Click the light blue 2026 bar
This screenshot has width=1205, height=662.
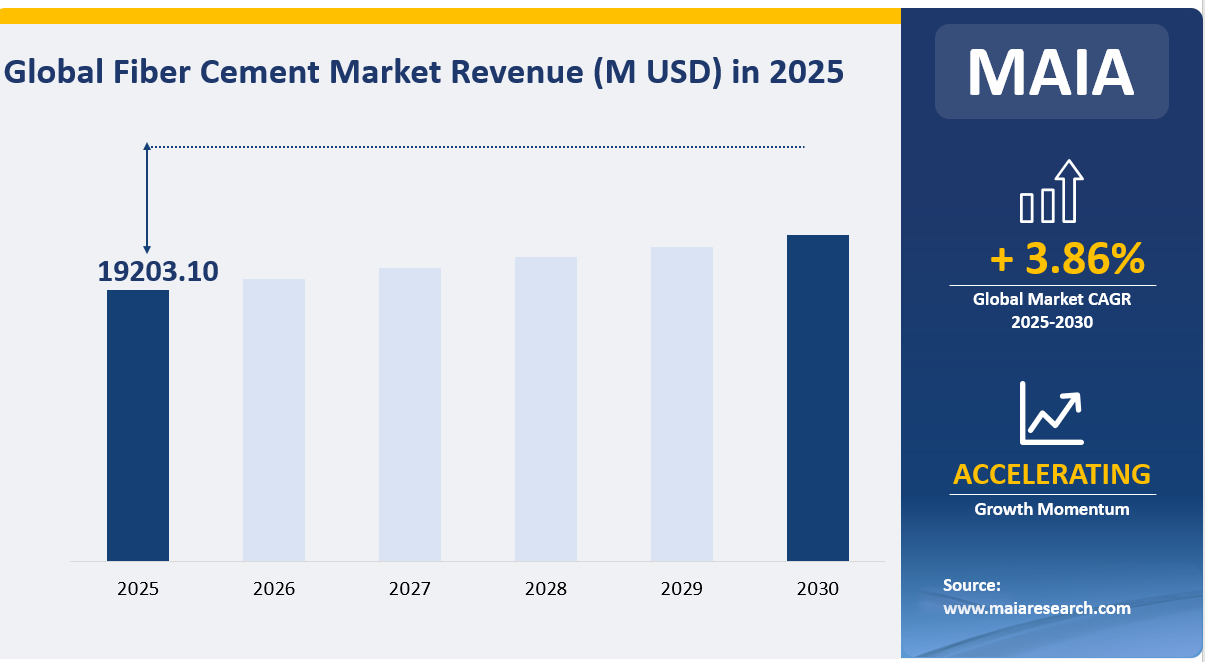click(x=274, y=420)
